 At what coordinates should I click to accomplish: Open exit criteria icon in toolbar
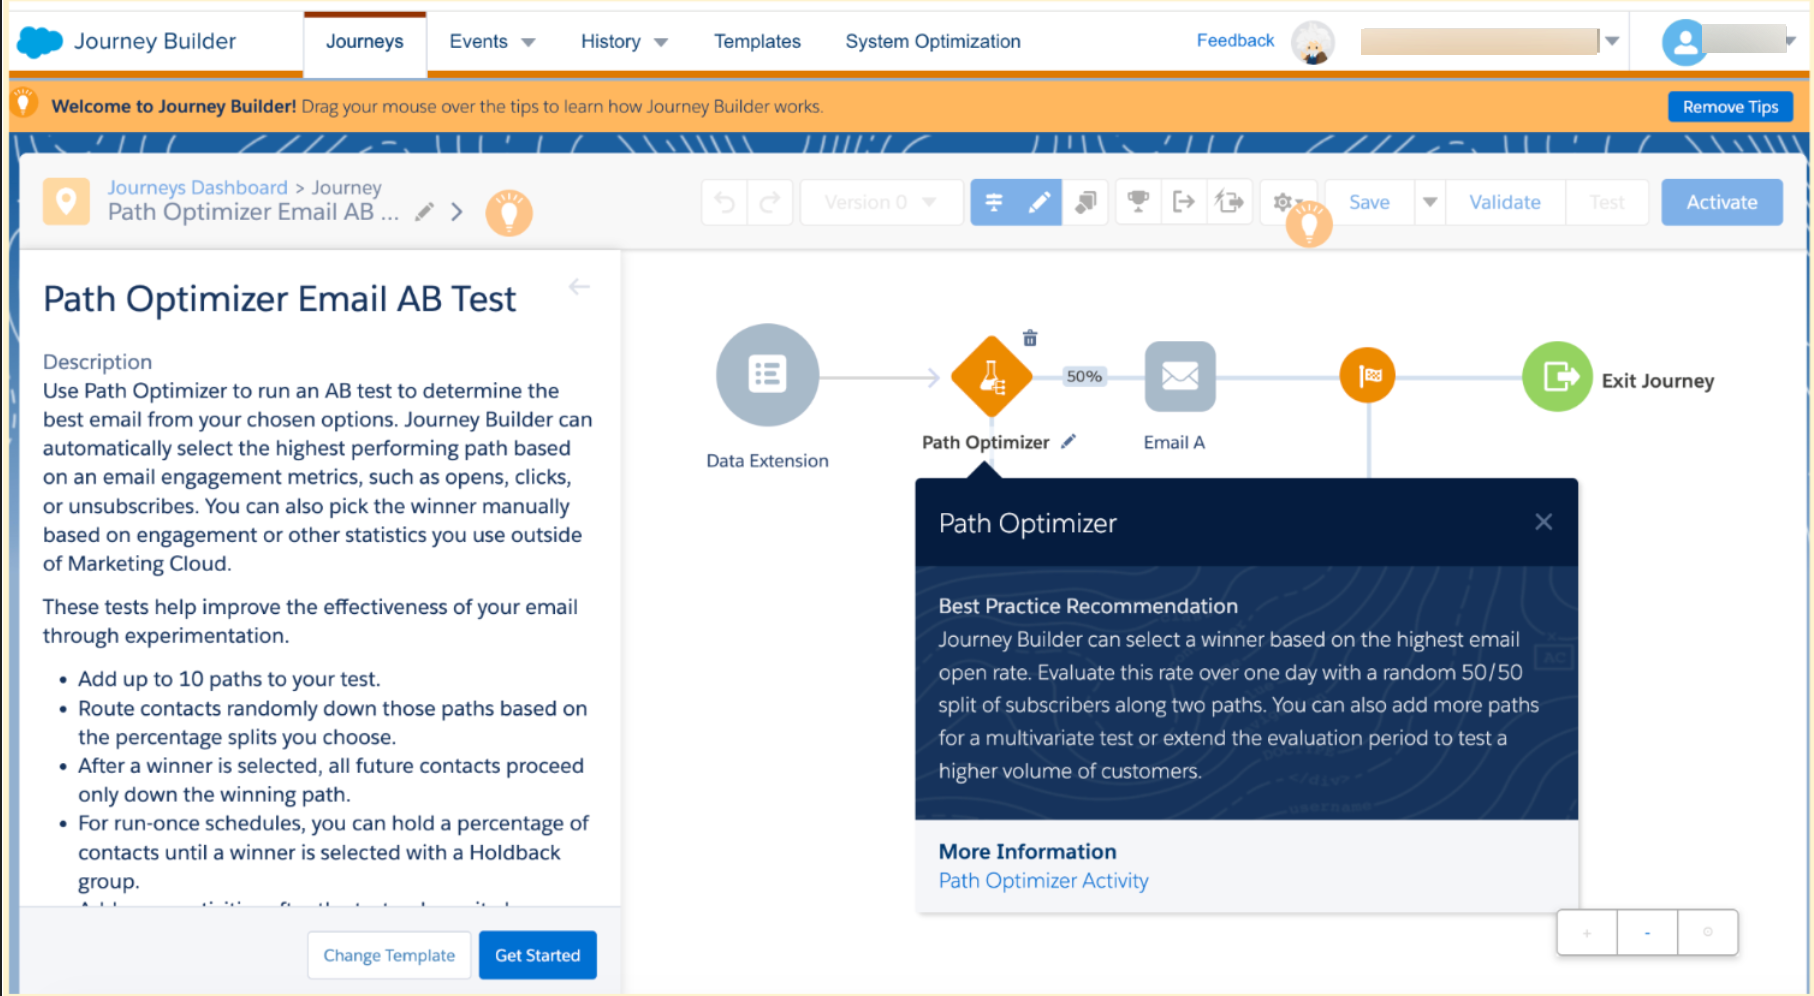click(1184, 203)
